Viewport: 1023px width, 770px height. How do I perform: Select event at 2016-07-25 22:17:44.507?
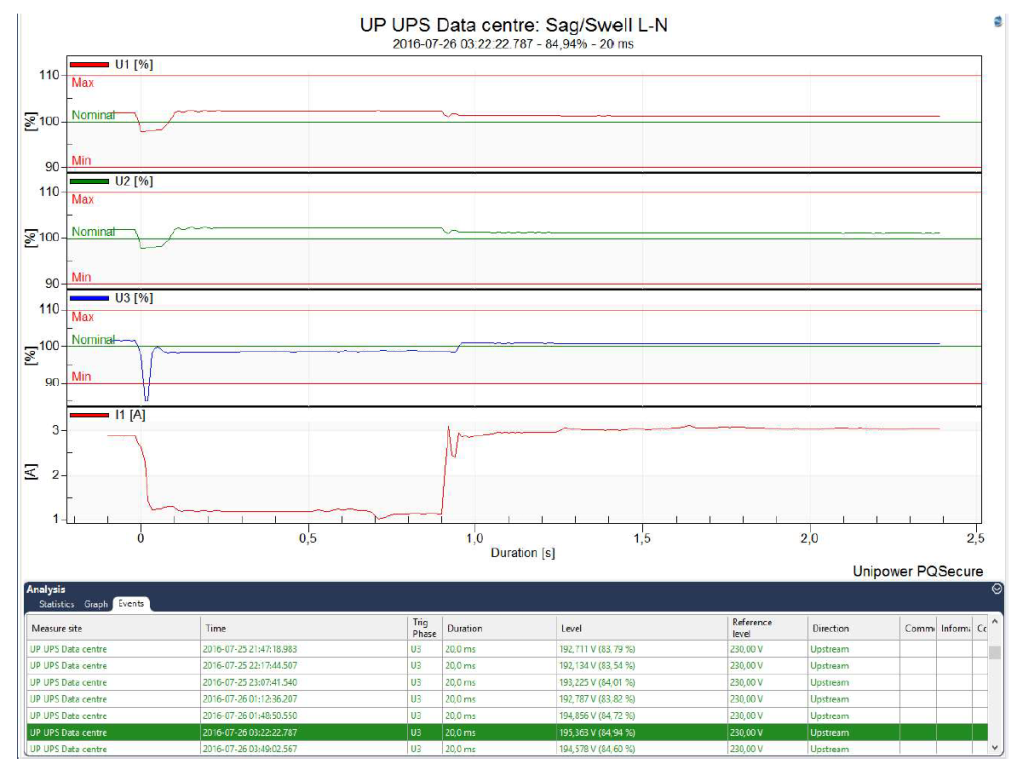506,666
